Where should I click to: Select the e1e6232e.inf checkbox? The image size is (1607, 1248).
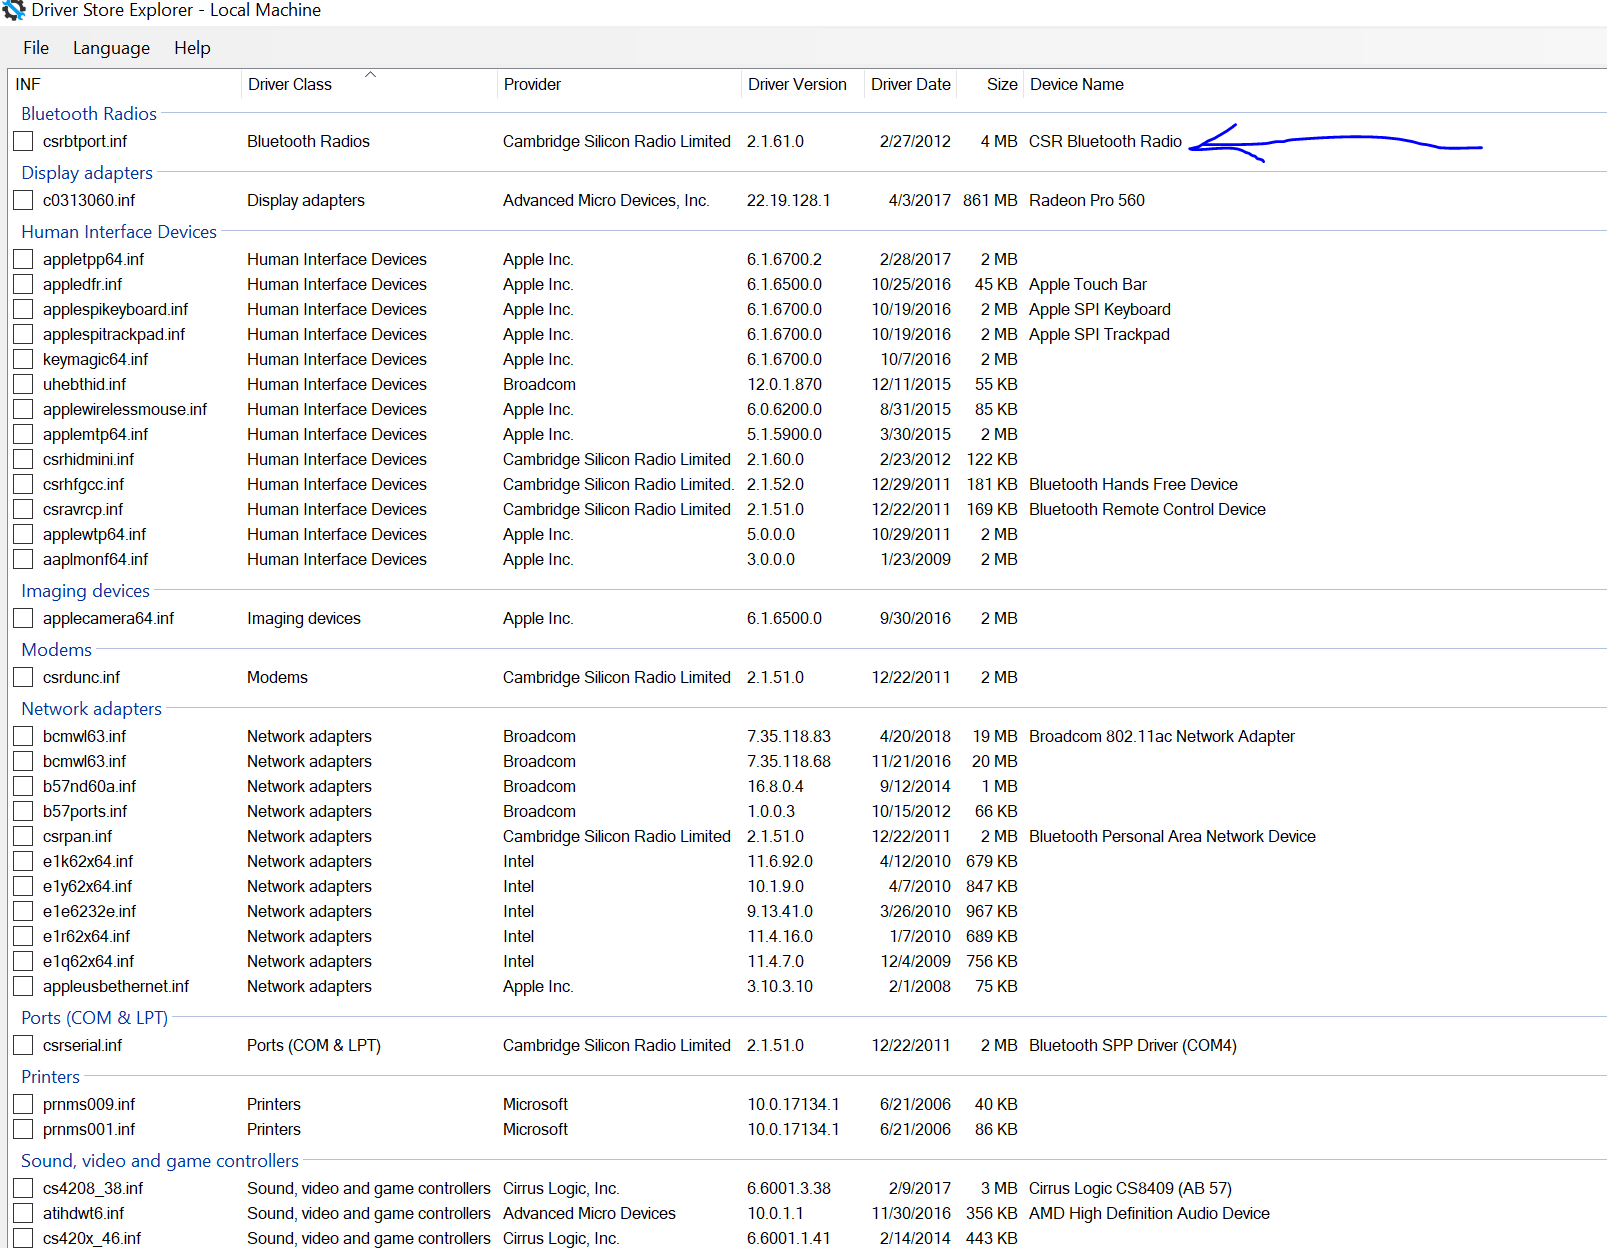[x=23, y=912]
